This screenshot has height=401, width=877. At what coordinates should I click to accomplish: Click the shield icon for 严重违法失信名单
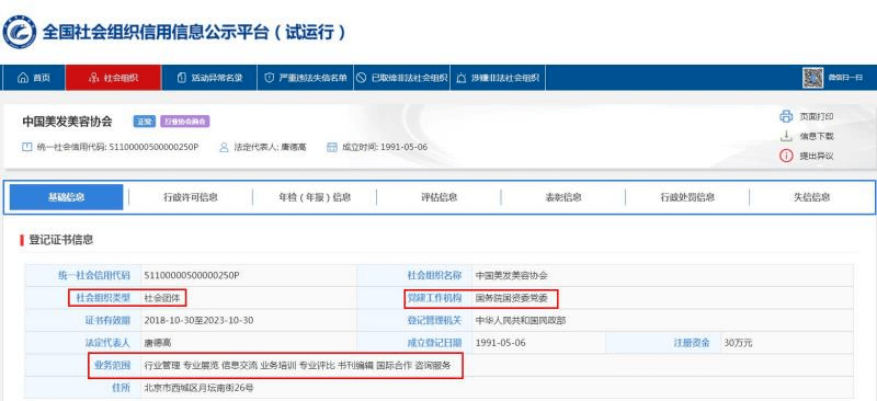269,78
